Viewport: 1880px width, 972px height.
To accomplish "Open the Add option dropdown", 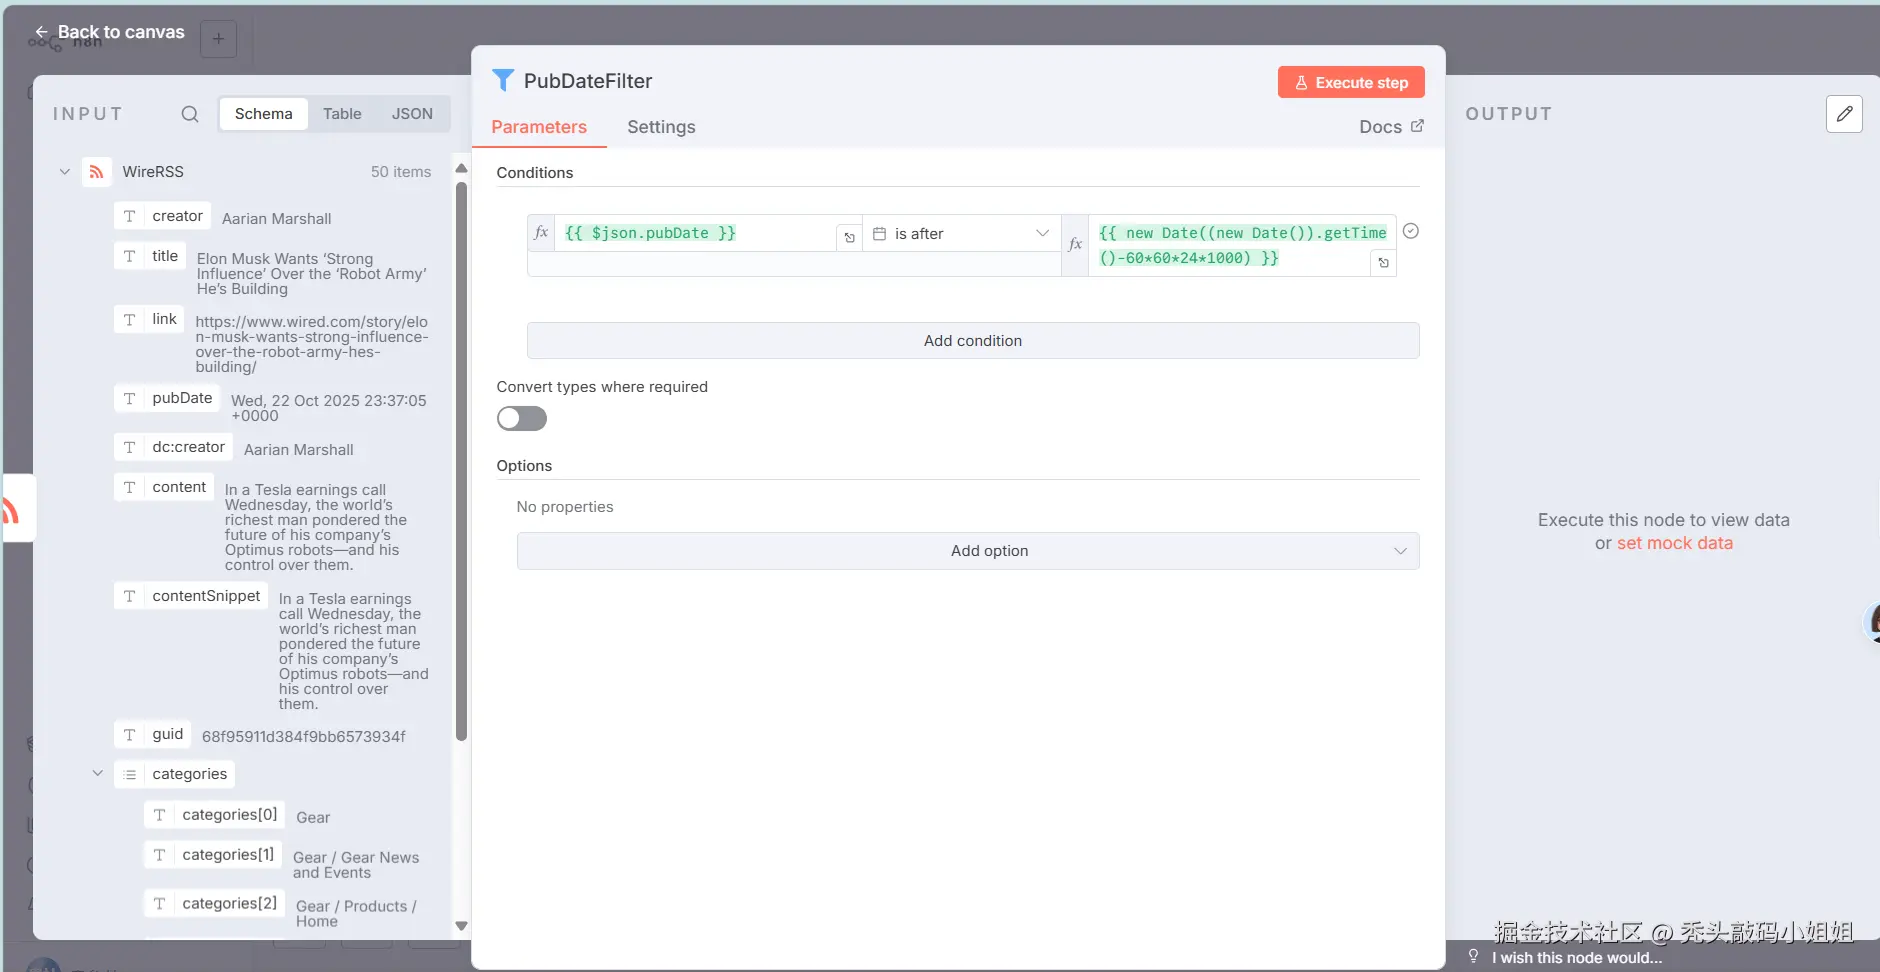I will pyautogui.click(x=968, y=551).
